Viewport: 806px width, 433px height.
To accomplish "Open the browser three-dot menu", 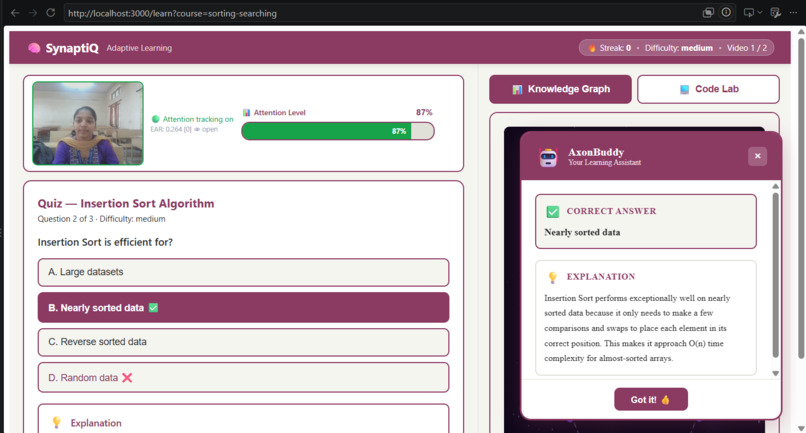I will pyautogui.click(x=793, y=13).
